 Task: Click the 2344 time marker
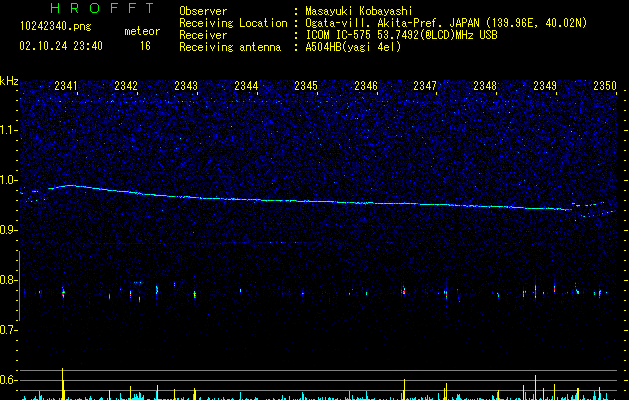pos(246,85)
